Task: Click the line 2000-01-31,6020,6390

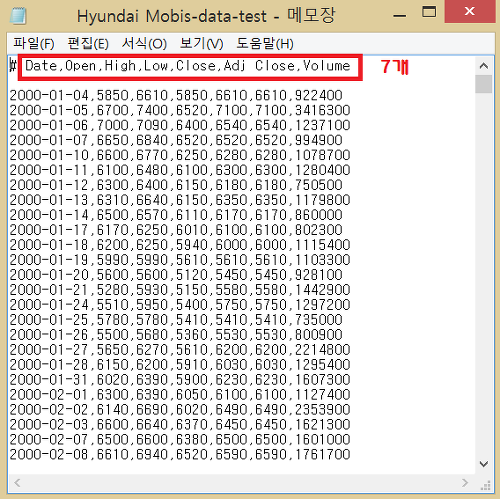Action: coord(180,380)
